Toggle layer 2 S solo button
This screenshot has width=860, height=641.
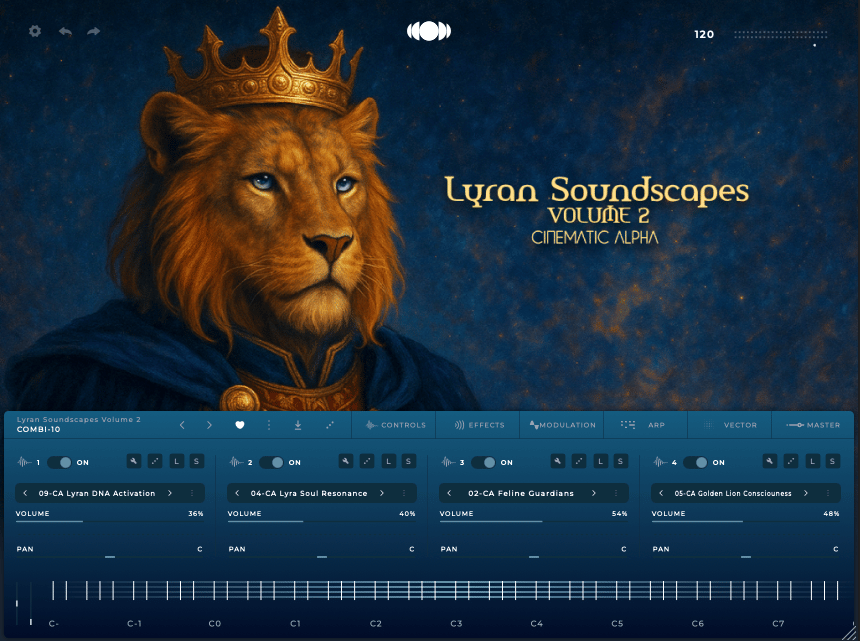click(409, 461)
